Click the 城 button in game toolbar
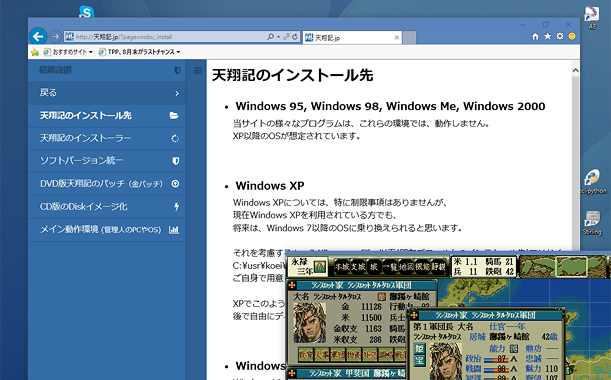The image size is (611, 380). tap(374, 267)
